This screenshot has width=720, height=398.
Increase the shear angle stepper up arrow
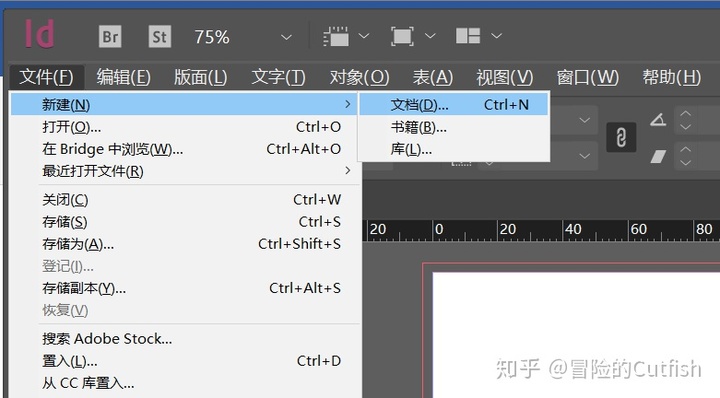(686, 149)
